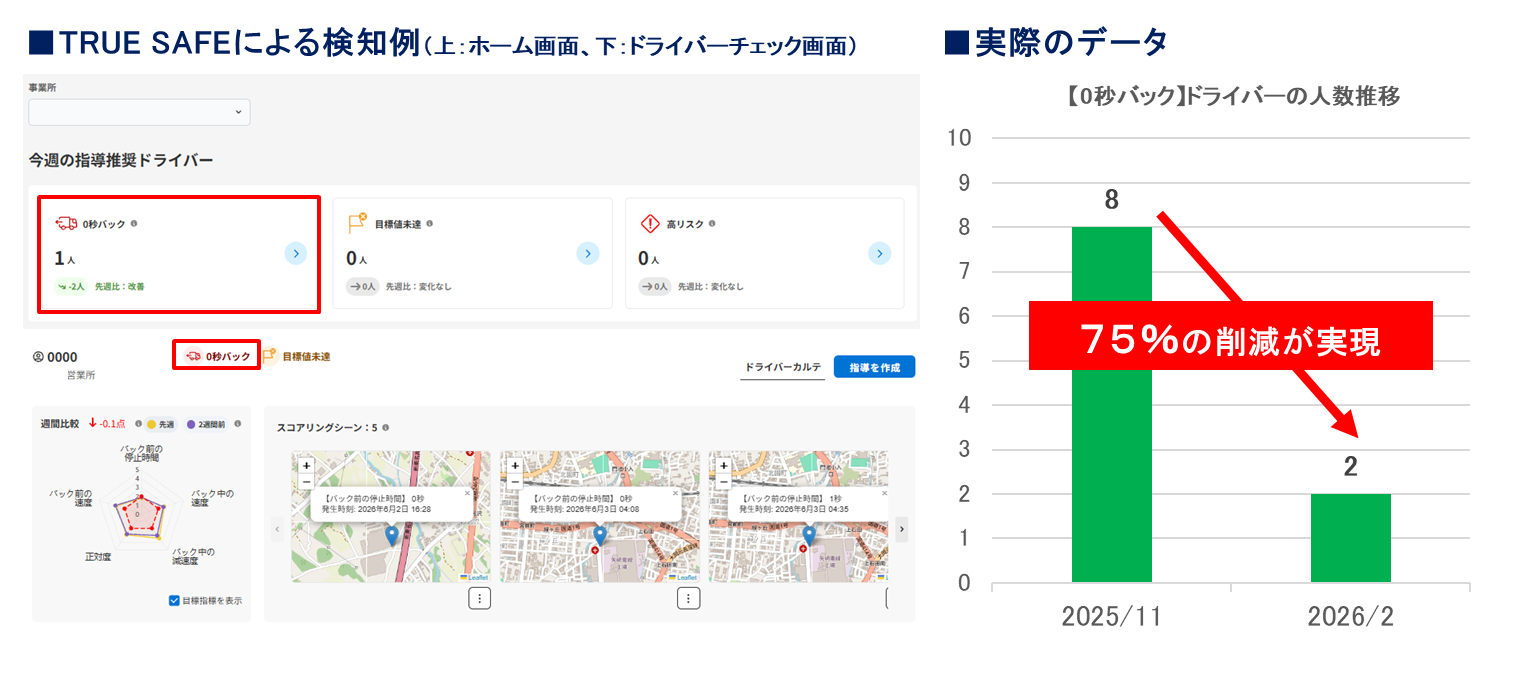Click 正対度 radar axis label
1523x676 pixels.
pos(98,556)
